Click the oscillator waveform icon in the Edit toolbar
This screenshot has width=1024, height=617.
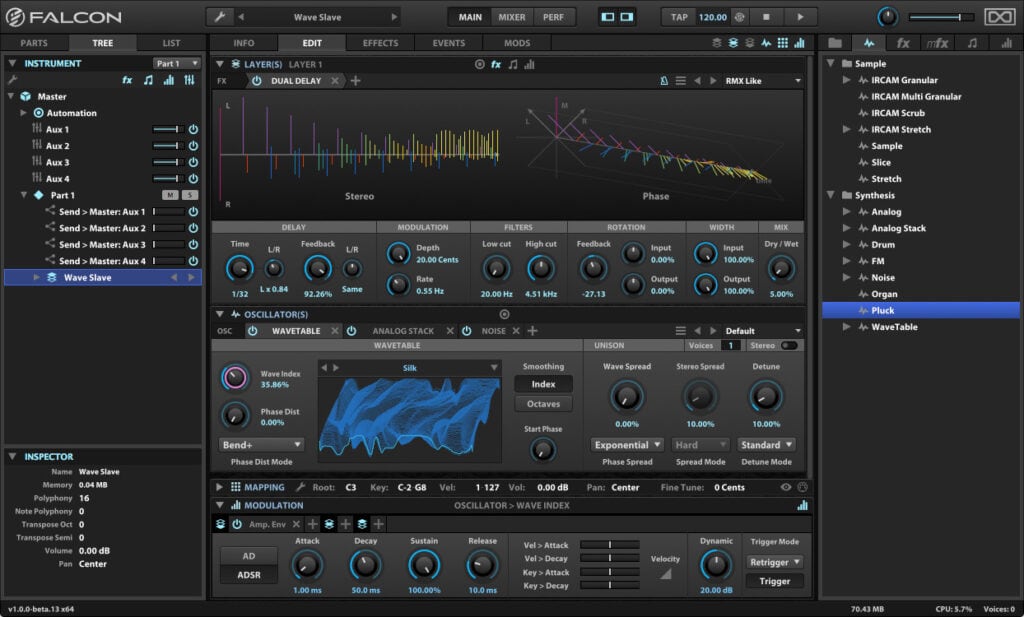(x=766, y=43)
